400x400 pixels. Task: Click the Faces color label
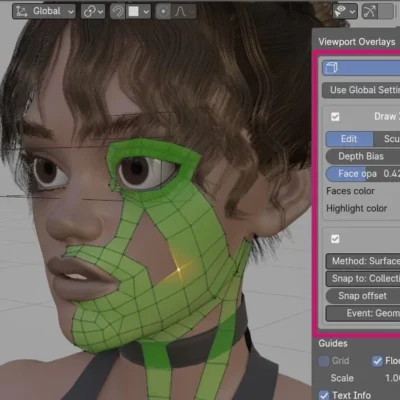pos(350,191)
